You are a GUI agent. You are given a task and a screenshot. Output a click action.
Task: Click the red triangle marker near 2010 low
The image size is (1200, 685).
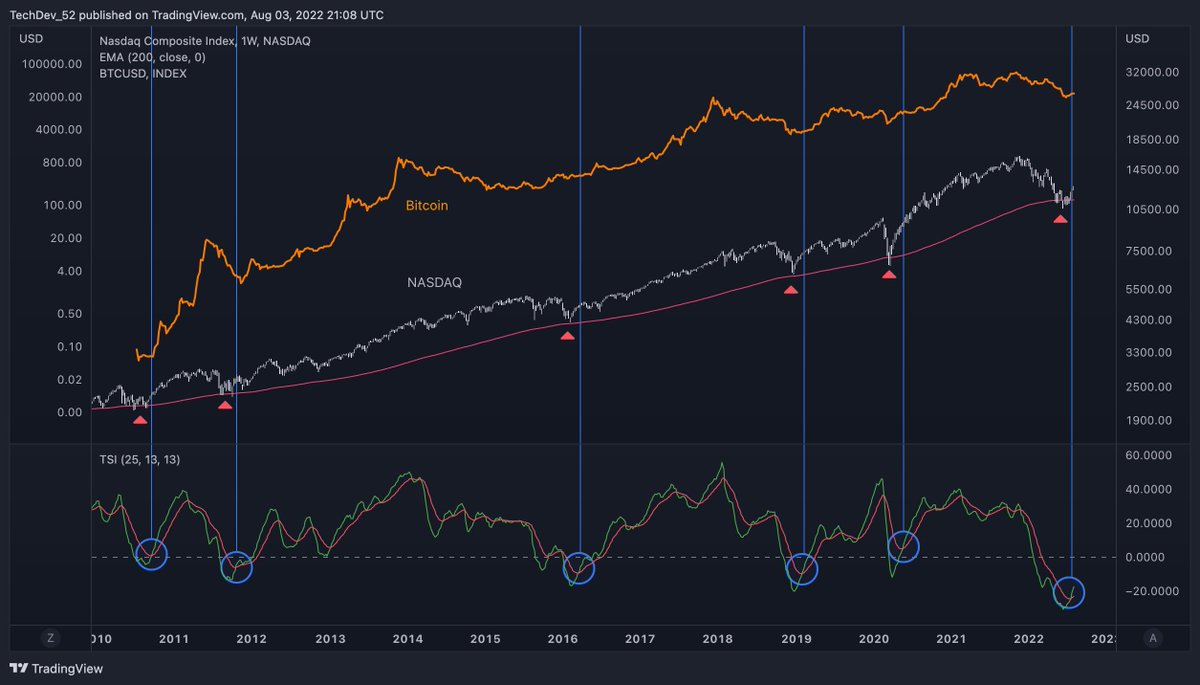[x=140, y=420]
